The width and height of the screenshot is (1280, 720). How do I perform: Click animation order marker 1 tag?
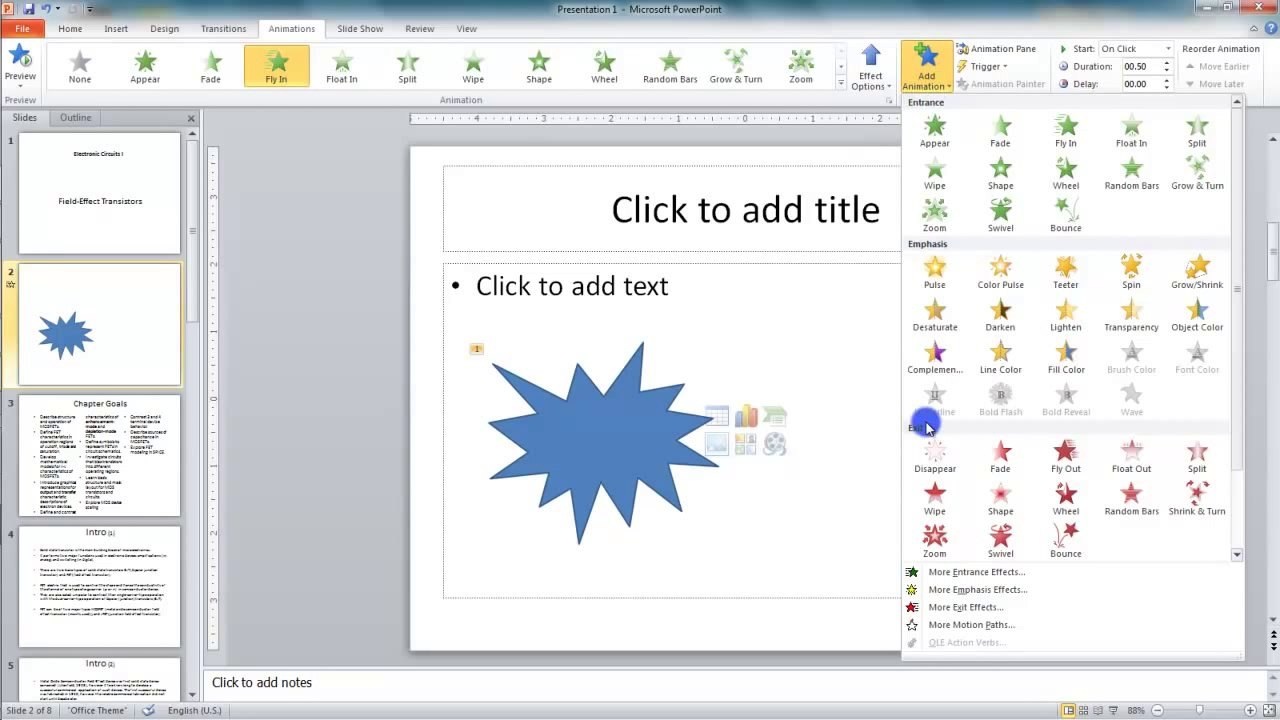click(476, 349)
